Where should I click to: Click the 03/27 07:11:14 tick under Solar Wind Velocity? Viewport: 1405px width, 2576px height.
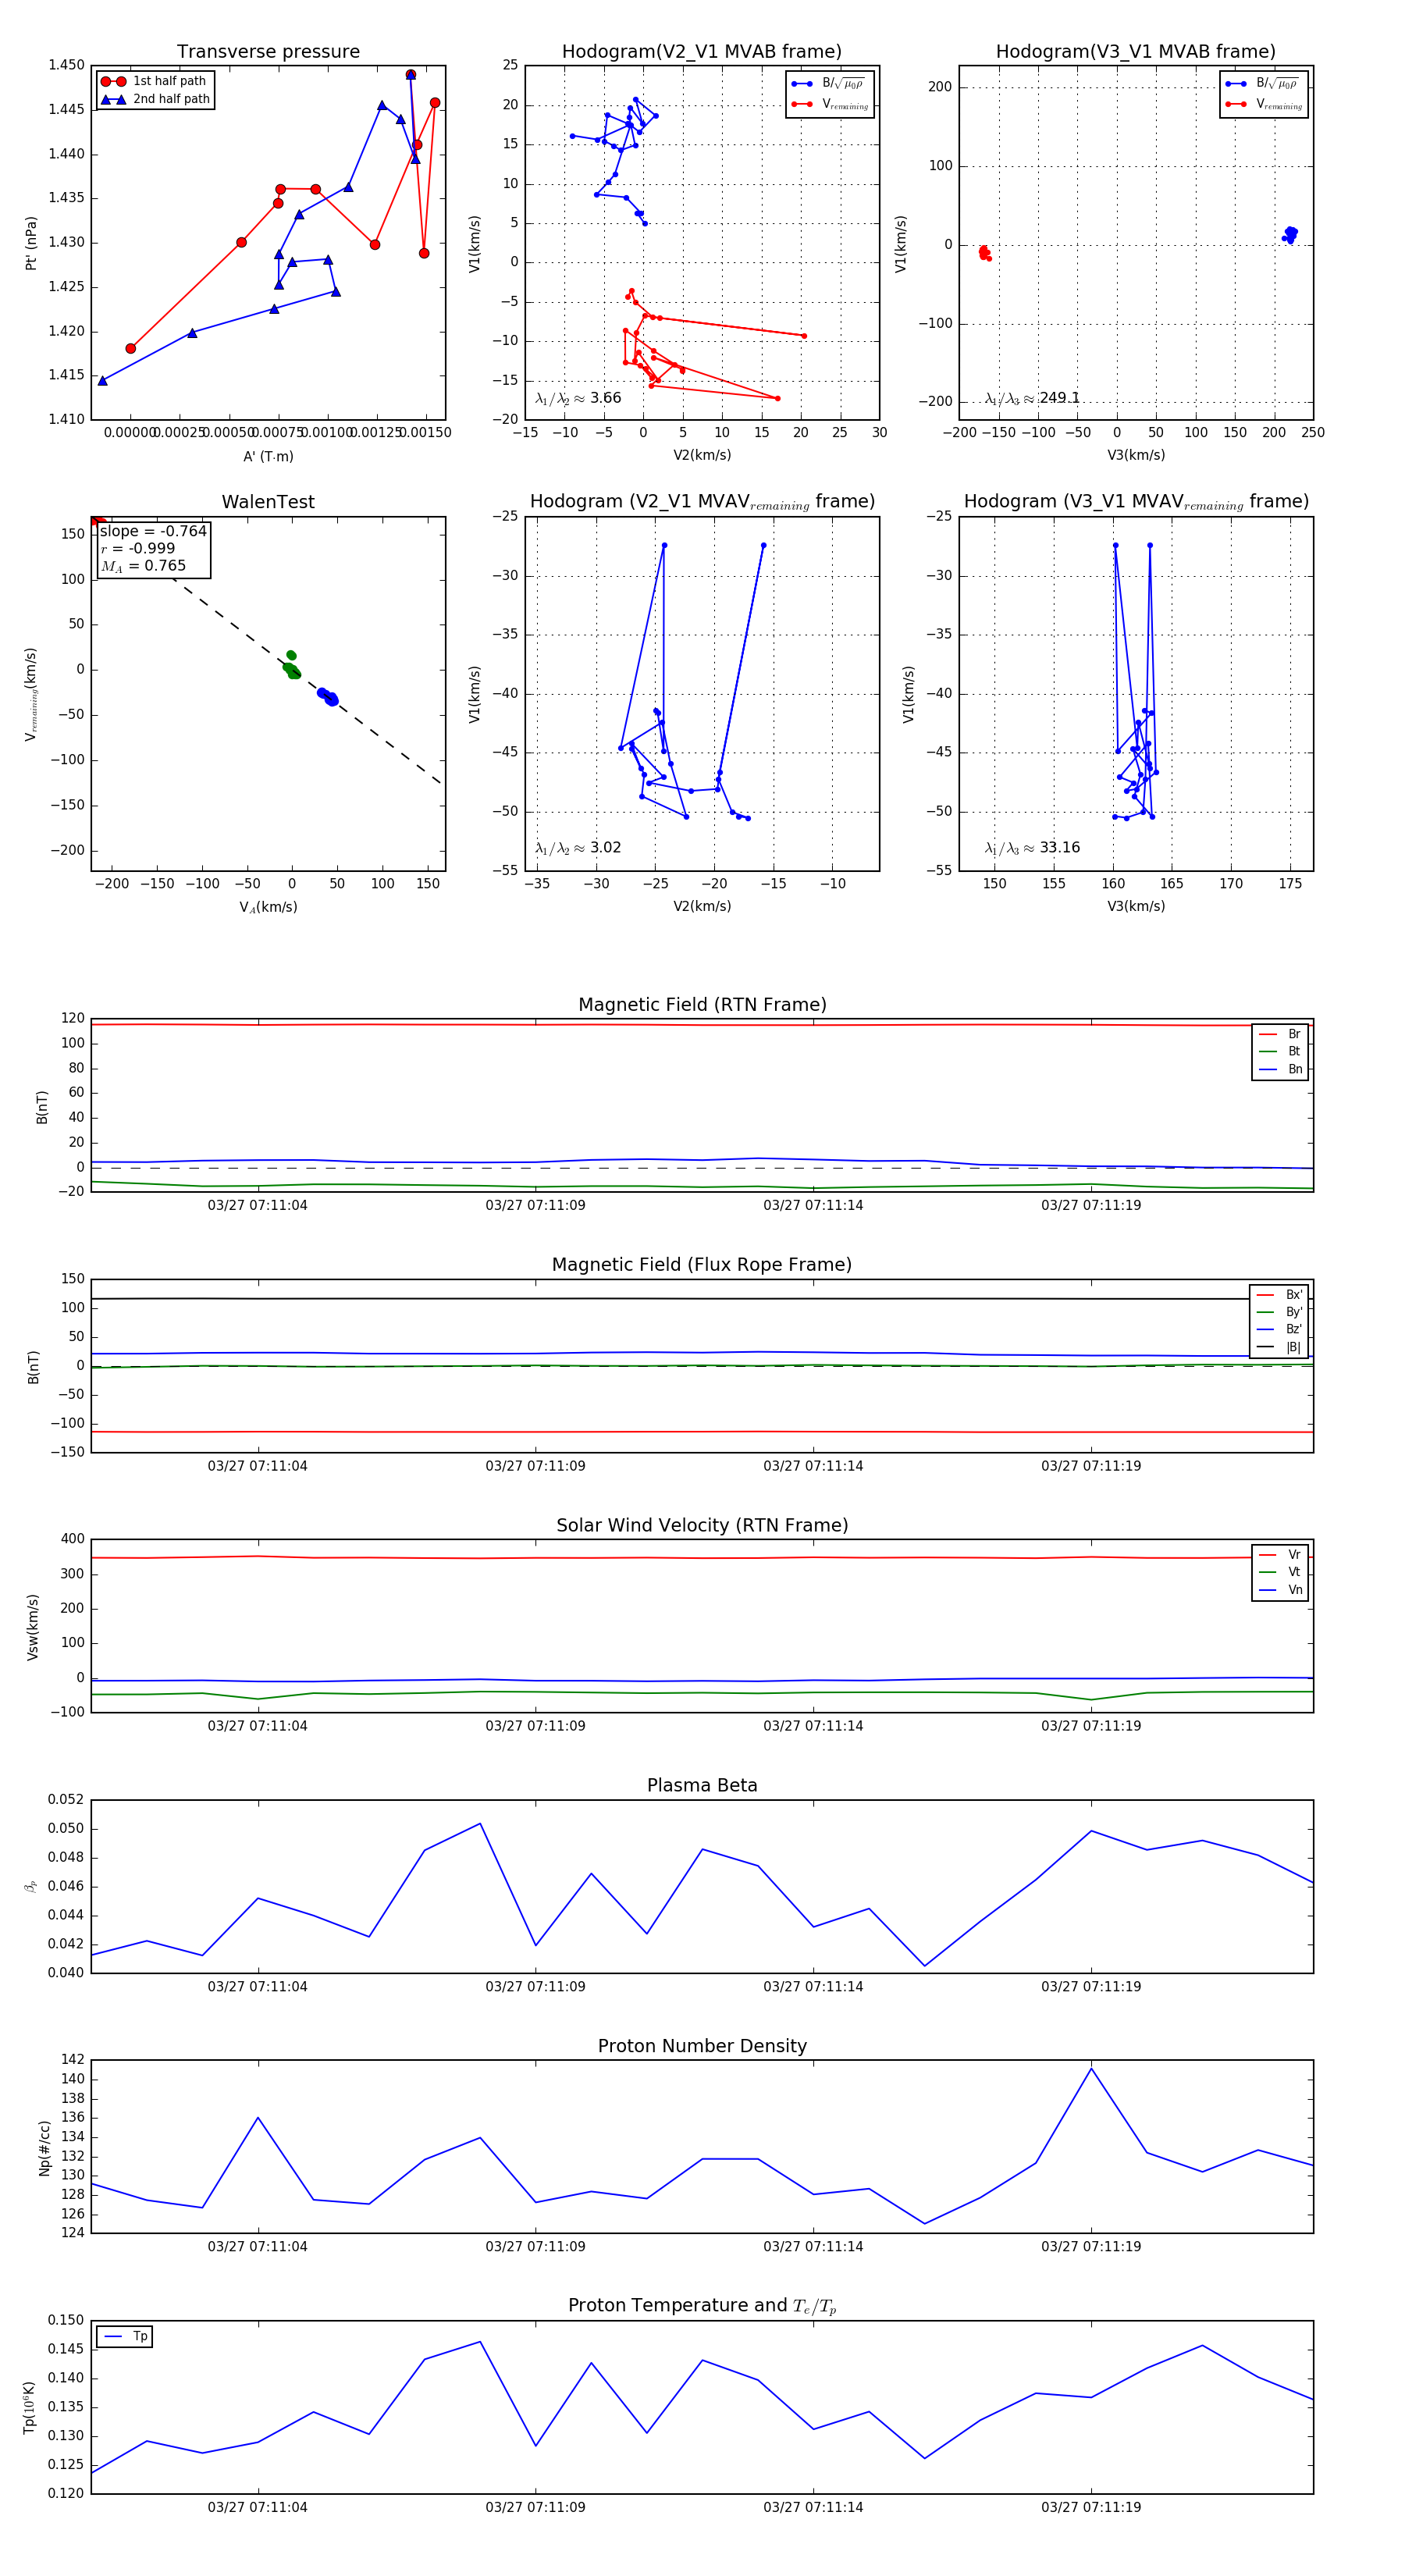813,1725
